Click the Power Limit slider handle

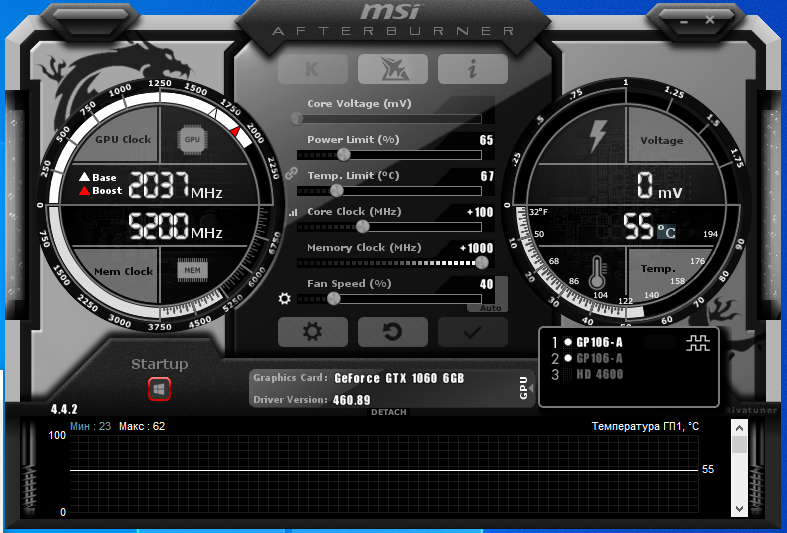[x=344, y=155]
